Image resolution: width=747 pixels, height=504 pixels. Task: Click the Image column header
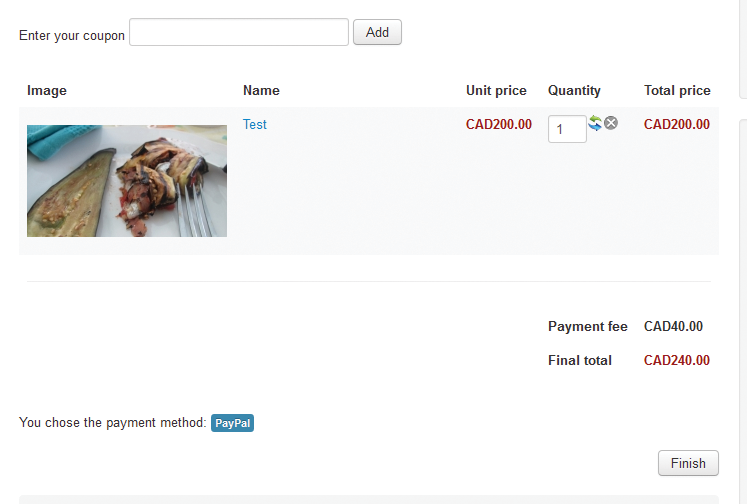[47, 91]
